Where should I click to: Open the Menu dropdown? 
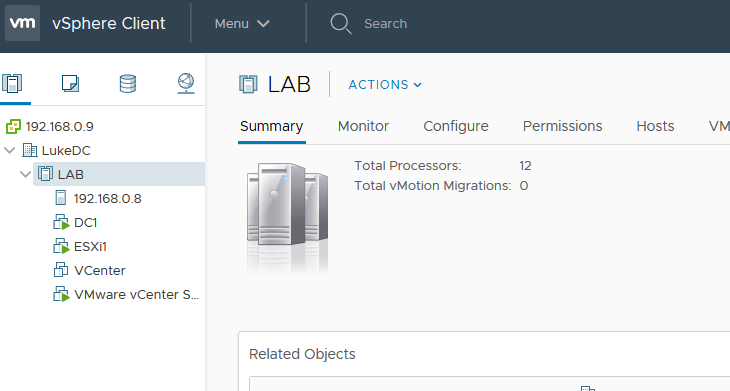242,23
